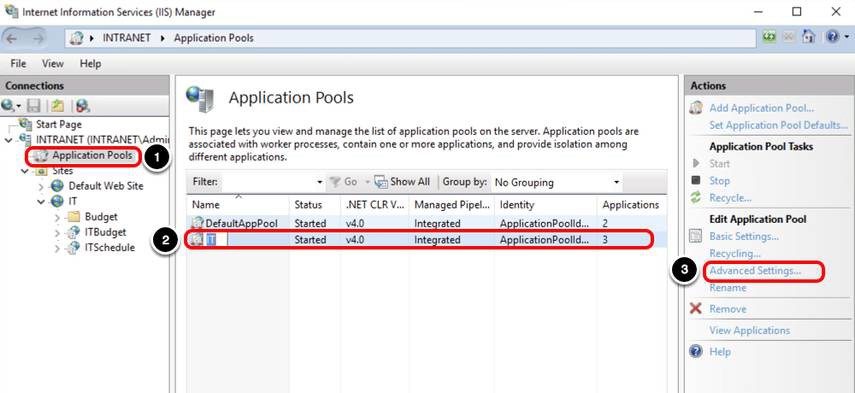Select the INTRANET server node
This screenshot has height=393, width=855.
point(103,140)
